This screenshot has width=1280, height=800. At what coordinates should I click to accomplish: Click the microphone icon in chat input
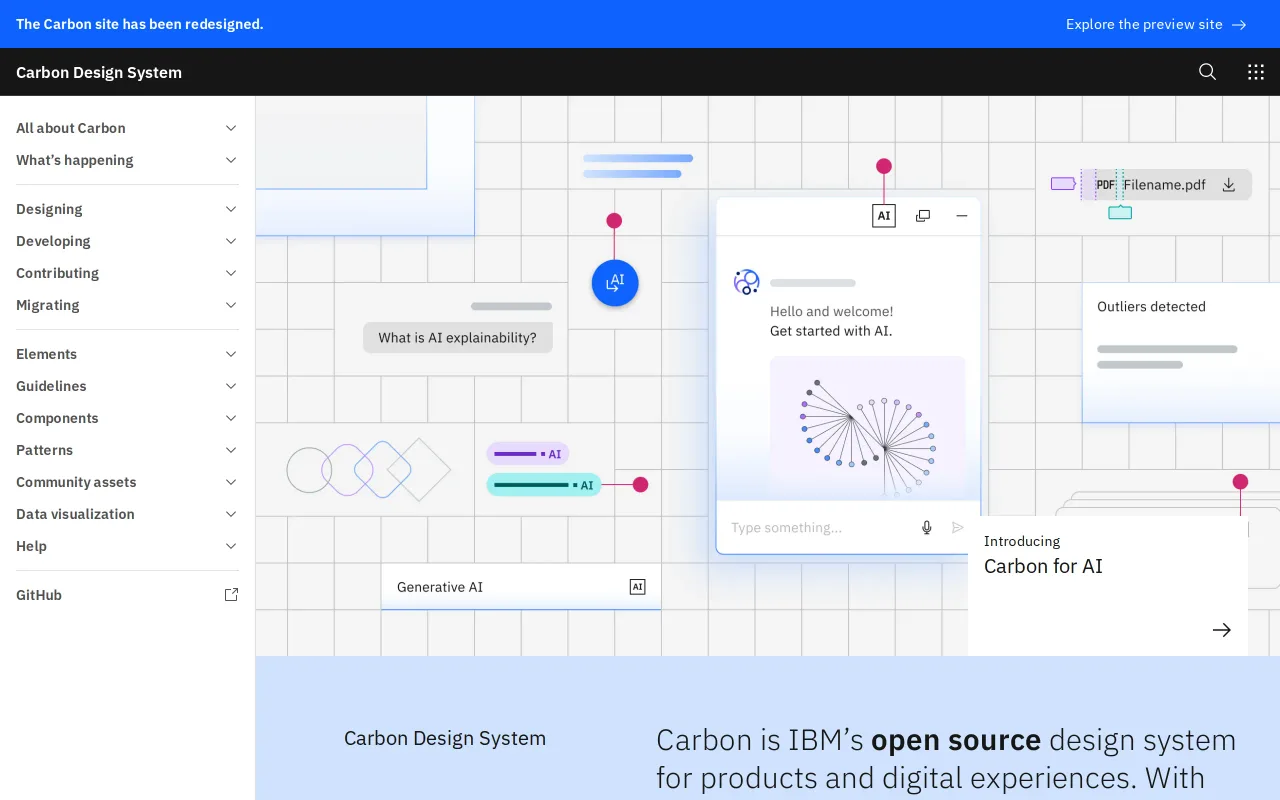pyautogui.click(x=927, y=528)
